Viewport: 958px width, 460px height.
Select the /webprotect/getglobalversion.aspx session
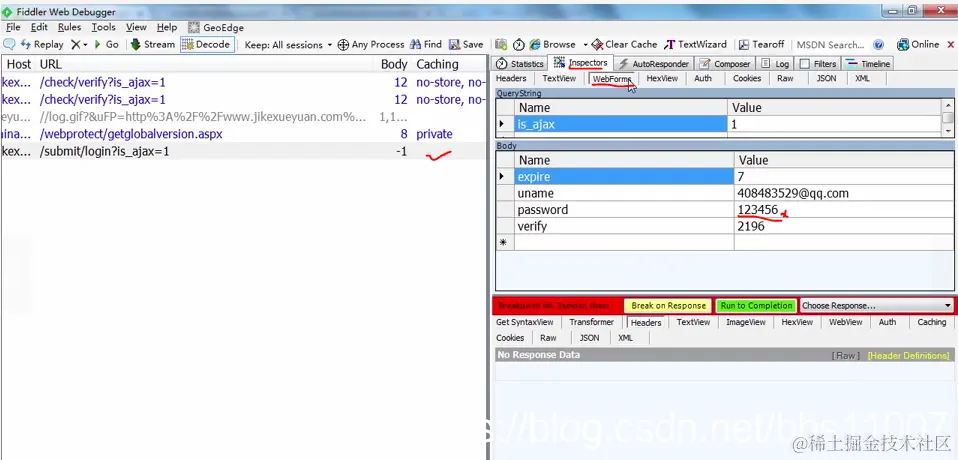coord(243,134)
